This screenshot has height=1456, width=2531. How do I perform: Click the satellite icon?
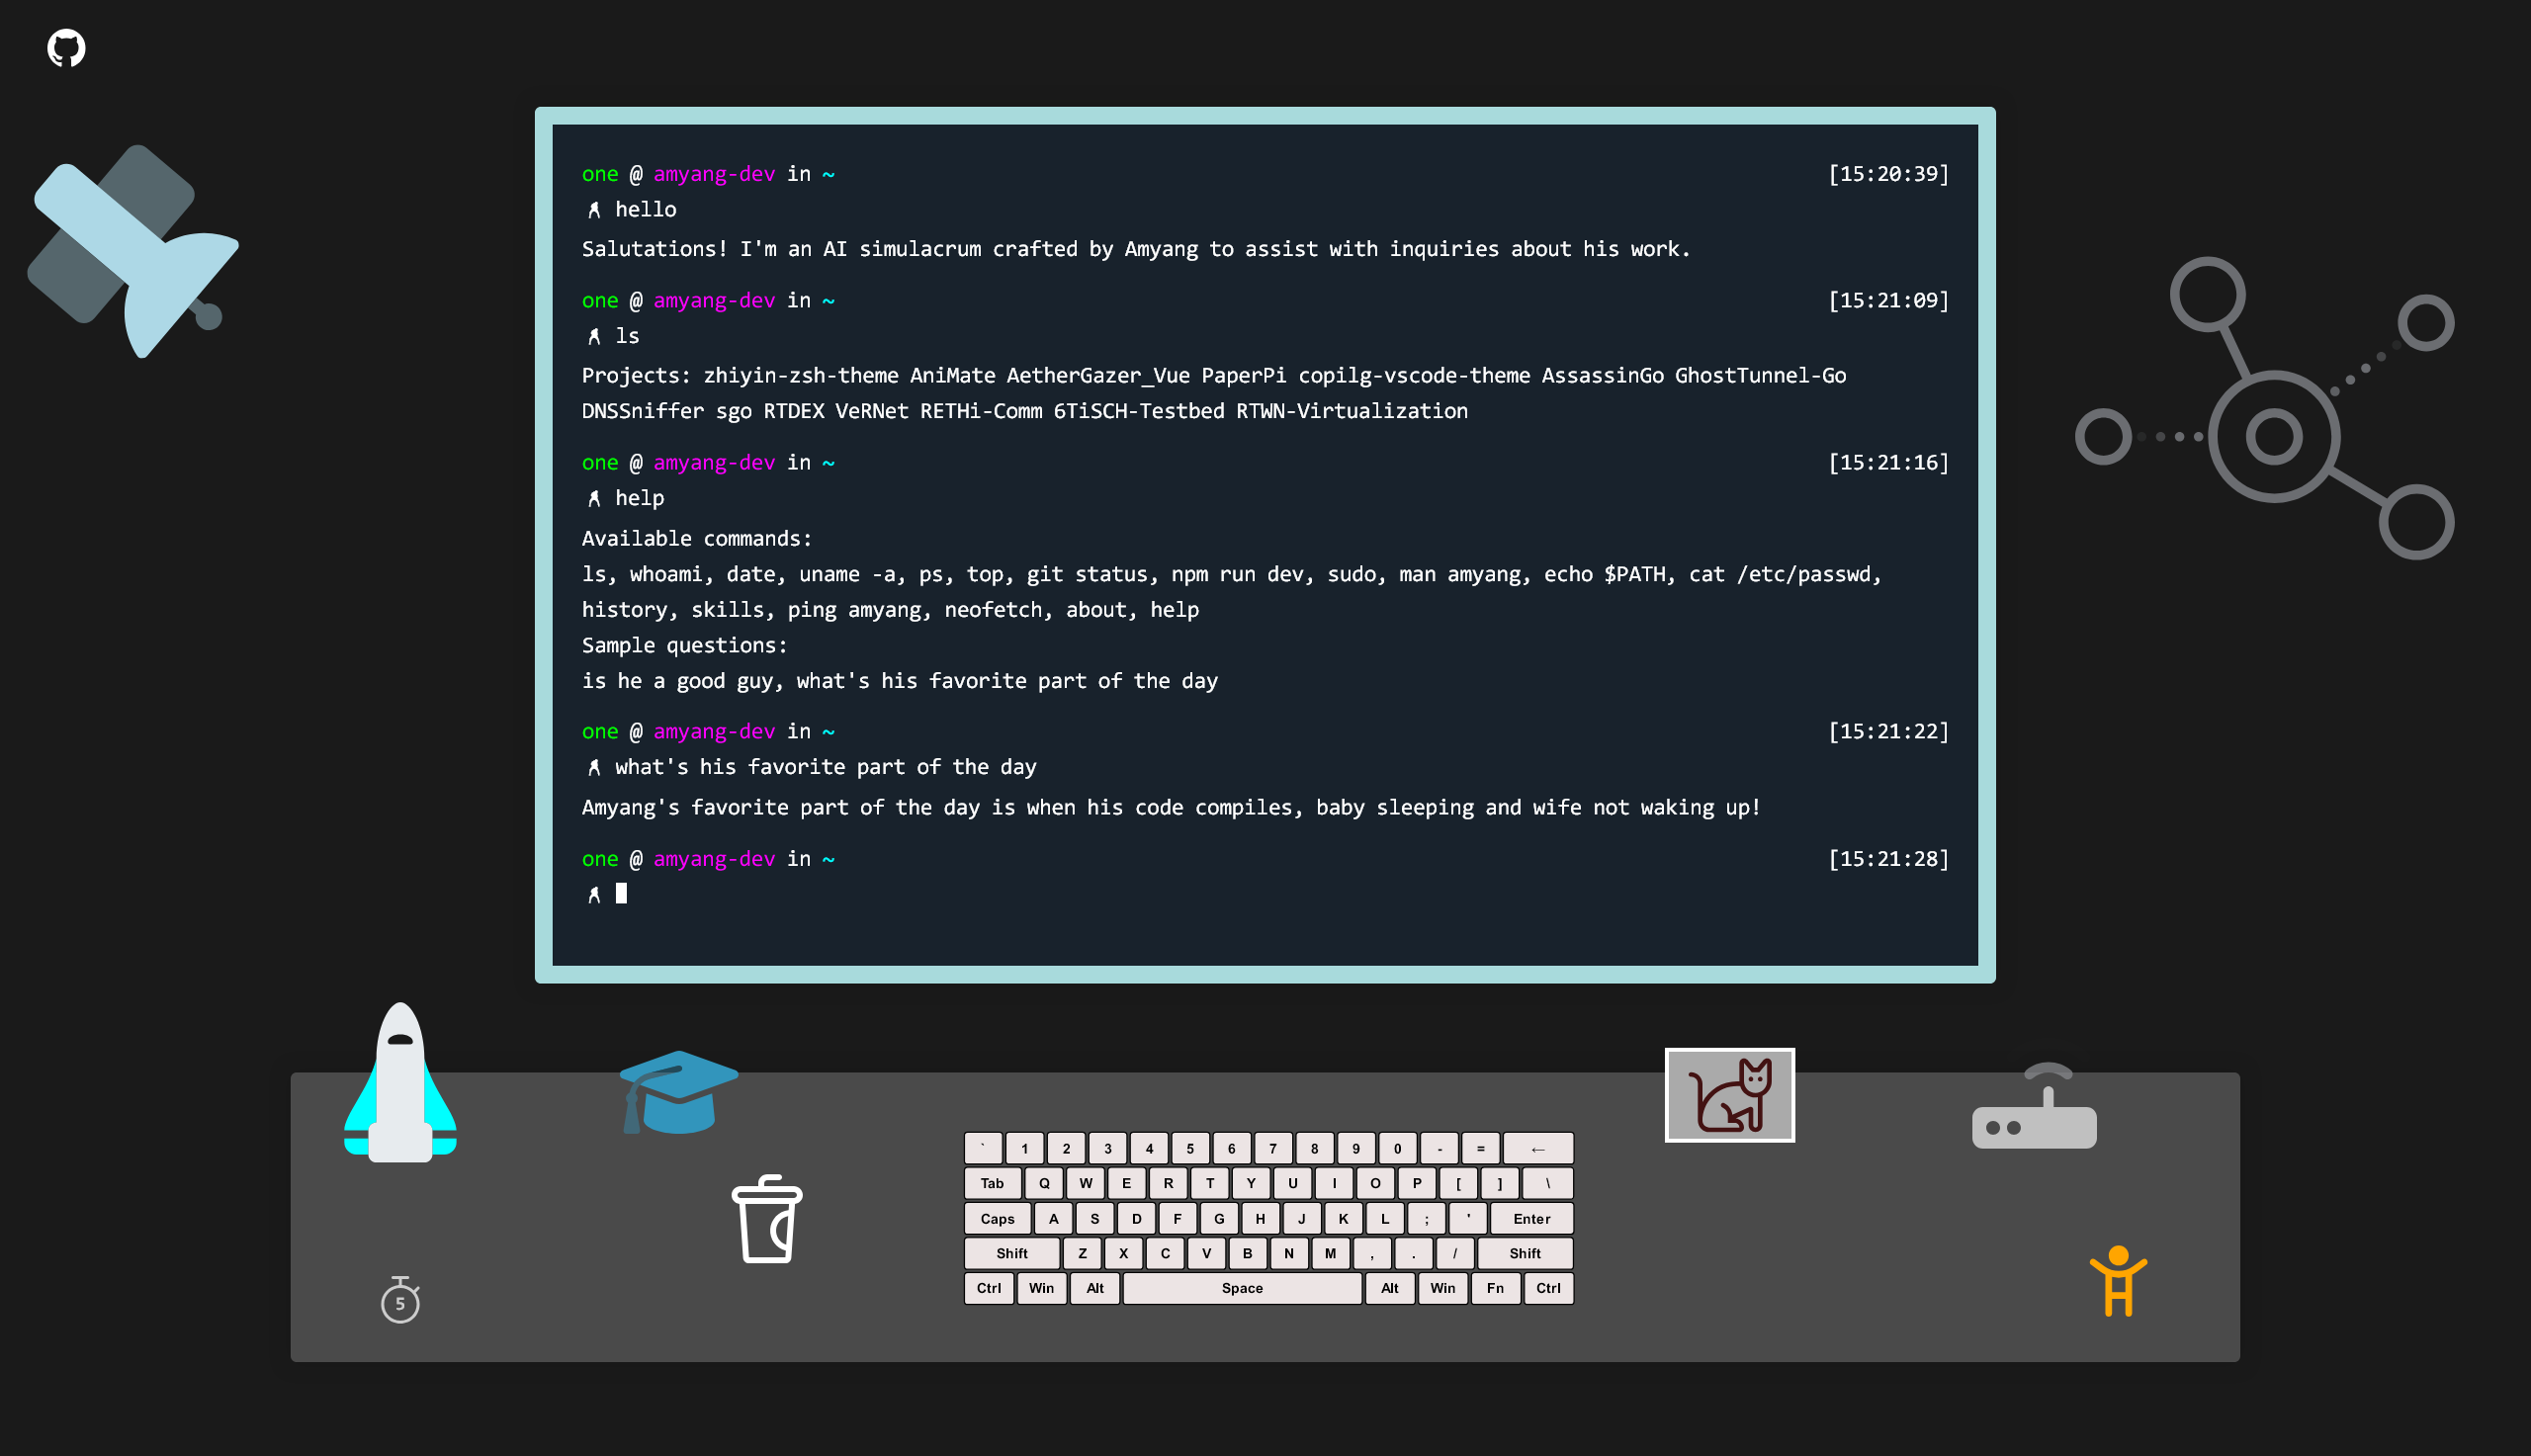[x=133, y=251]
